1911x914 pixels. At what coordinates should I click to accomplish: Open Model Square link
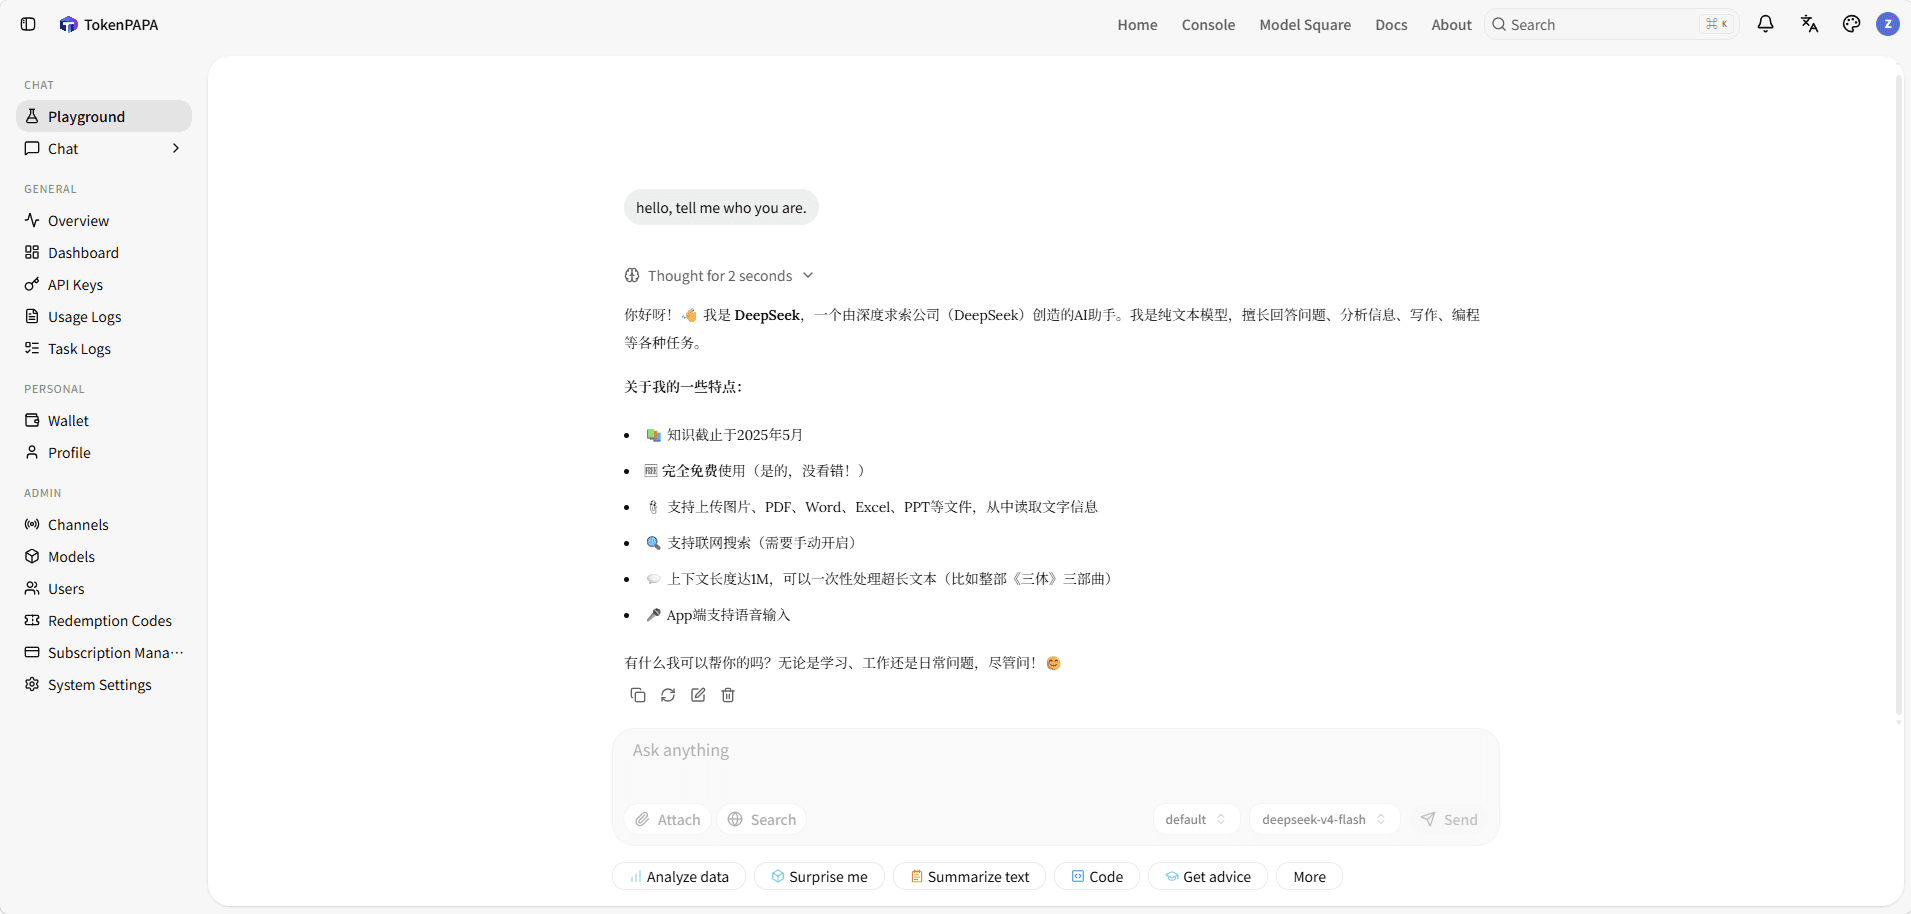[1305, 24]
